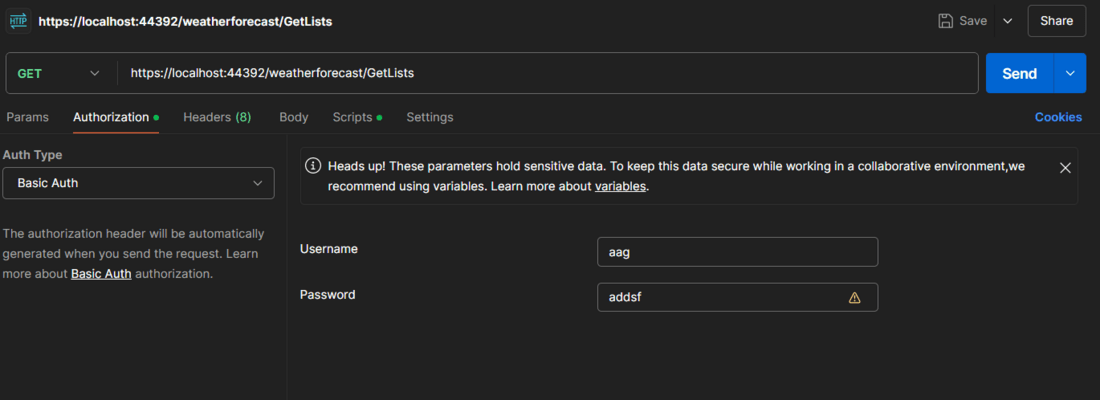Open the Auth Type Basic Auth dropdown
1100x400 pixels.
138,183
